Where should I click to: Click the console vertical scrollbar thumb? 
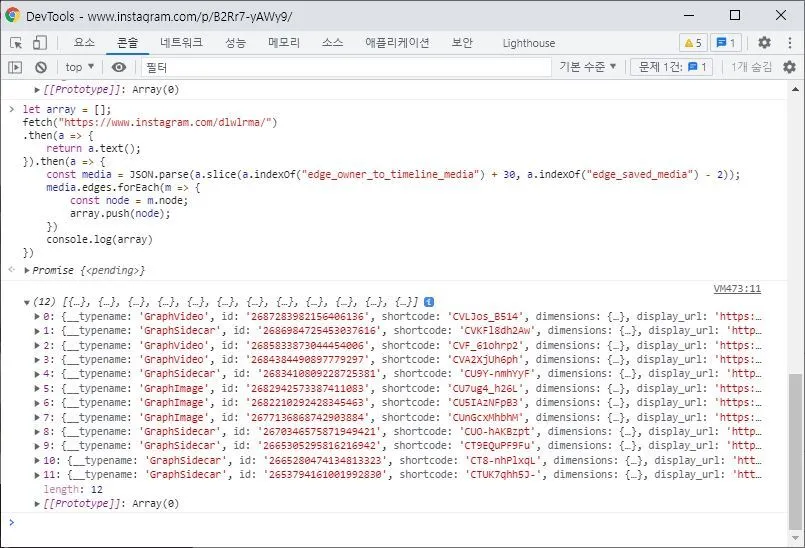tap(795, 451)
